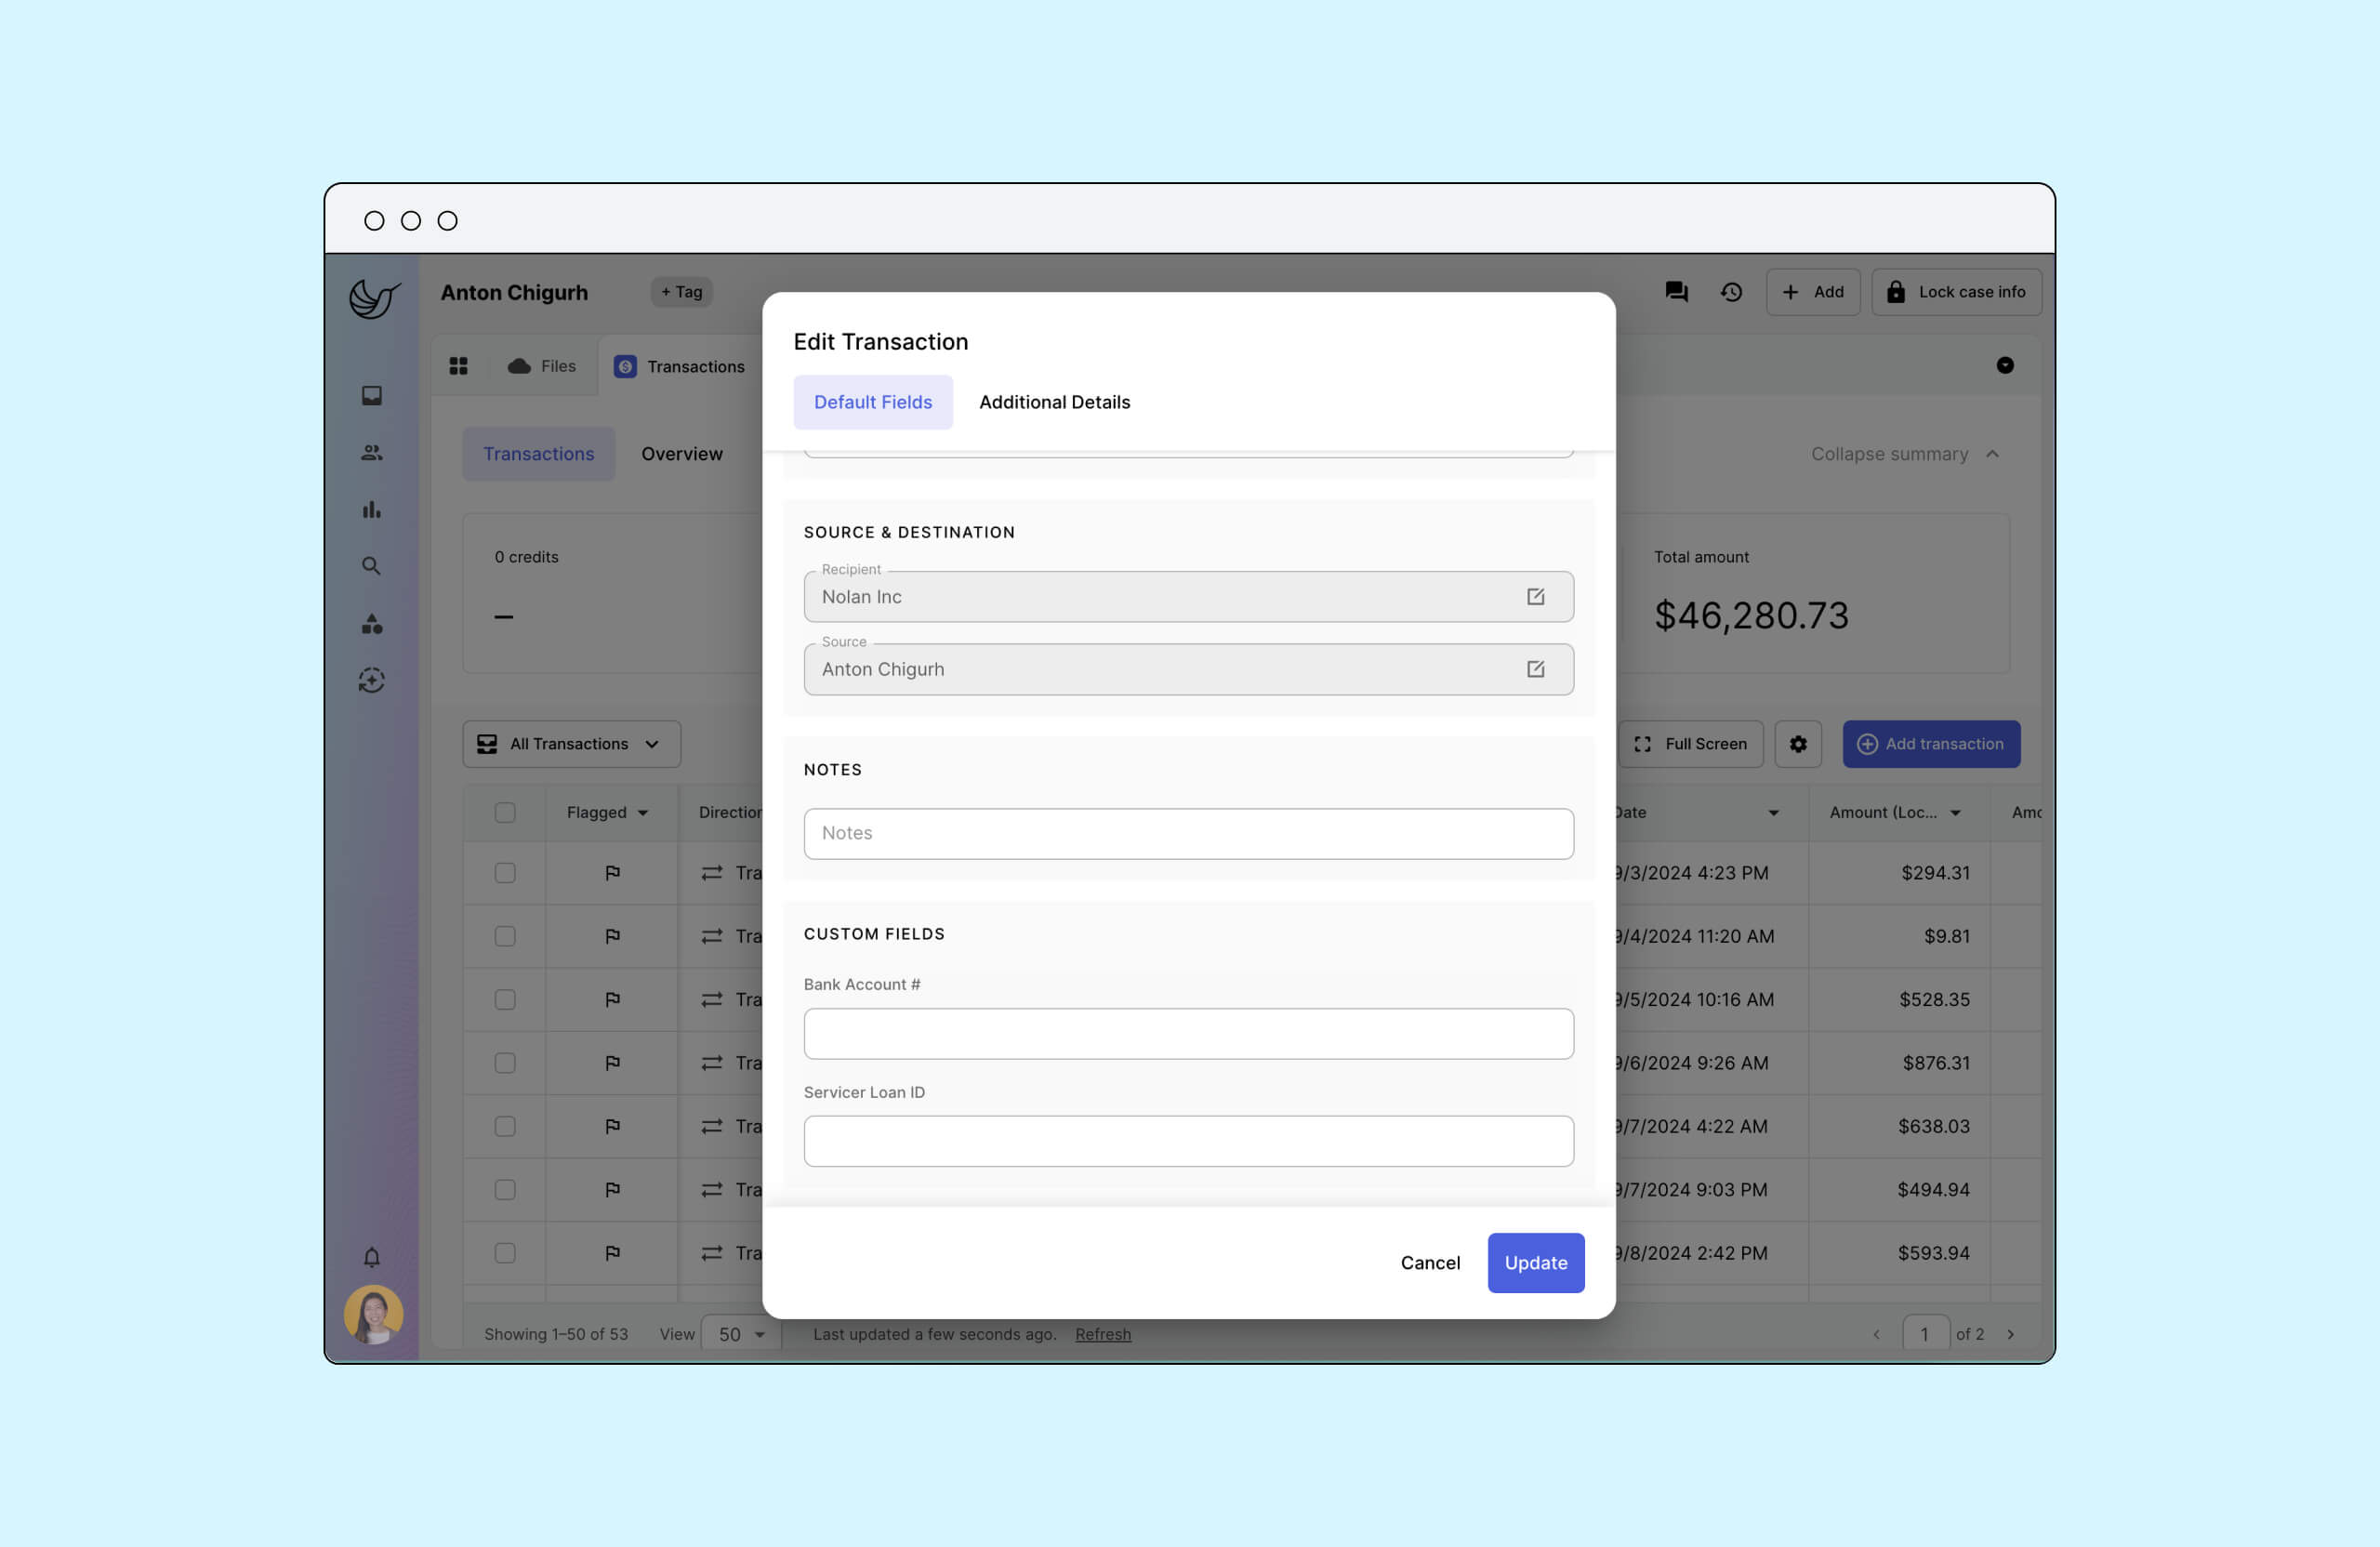Toggle the checkbox on second transaction row
The height and width of the screenshot is (1547, 2380).
(x=505, y=936)
